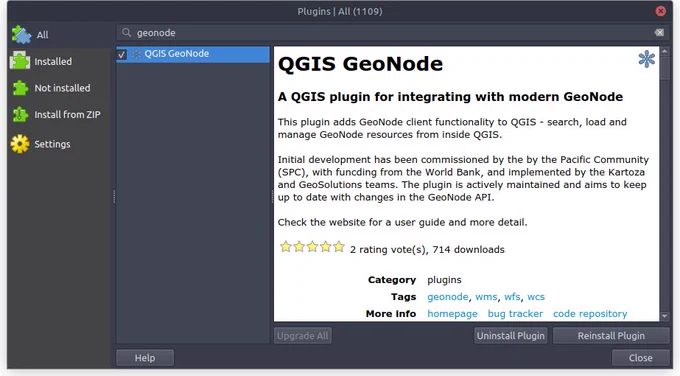
Task: Open the code repository link
Action: 590,314
